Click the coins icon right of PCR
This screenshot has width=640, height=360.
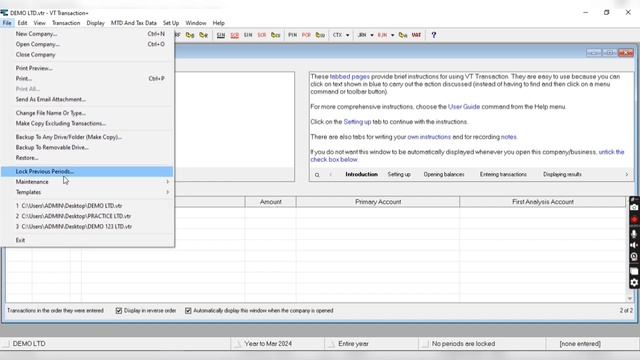click(x=320, y=35)
